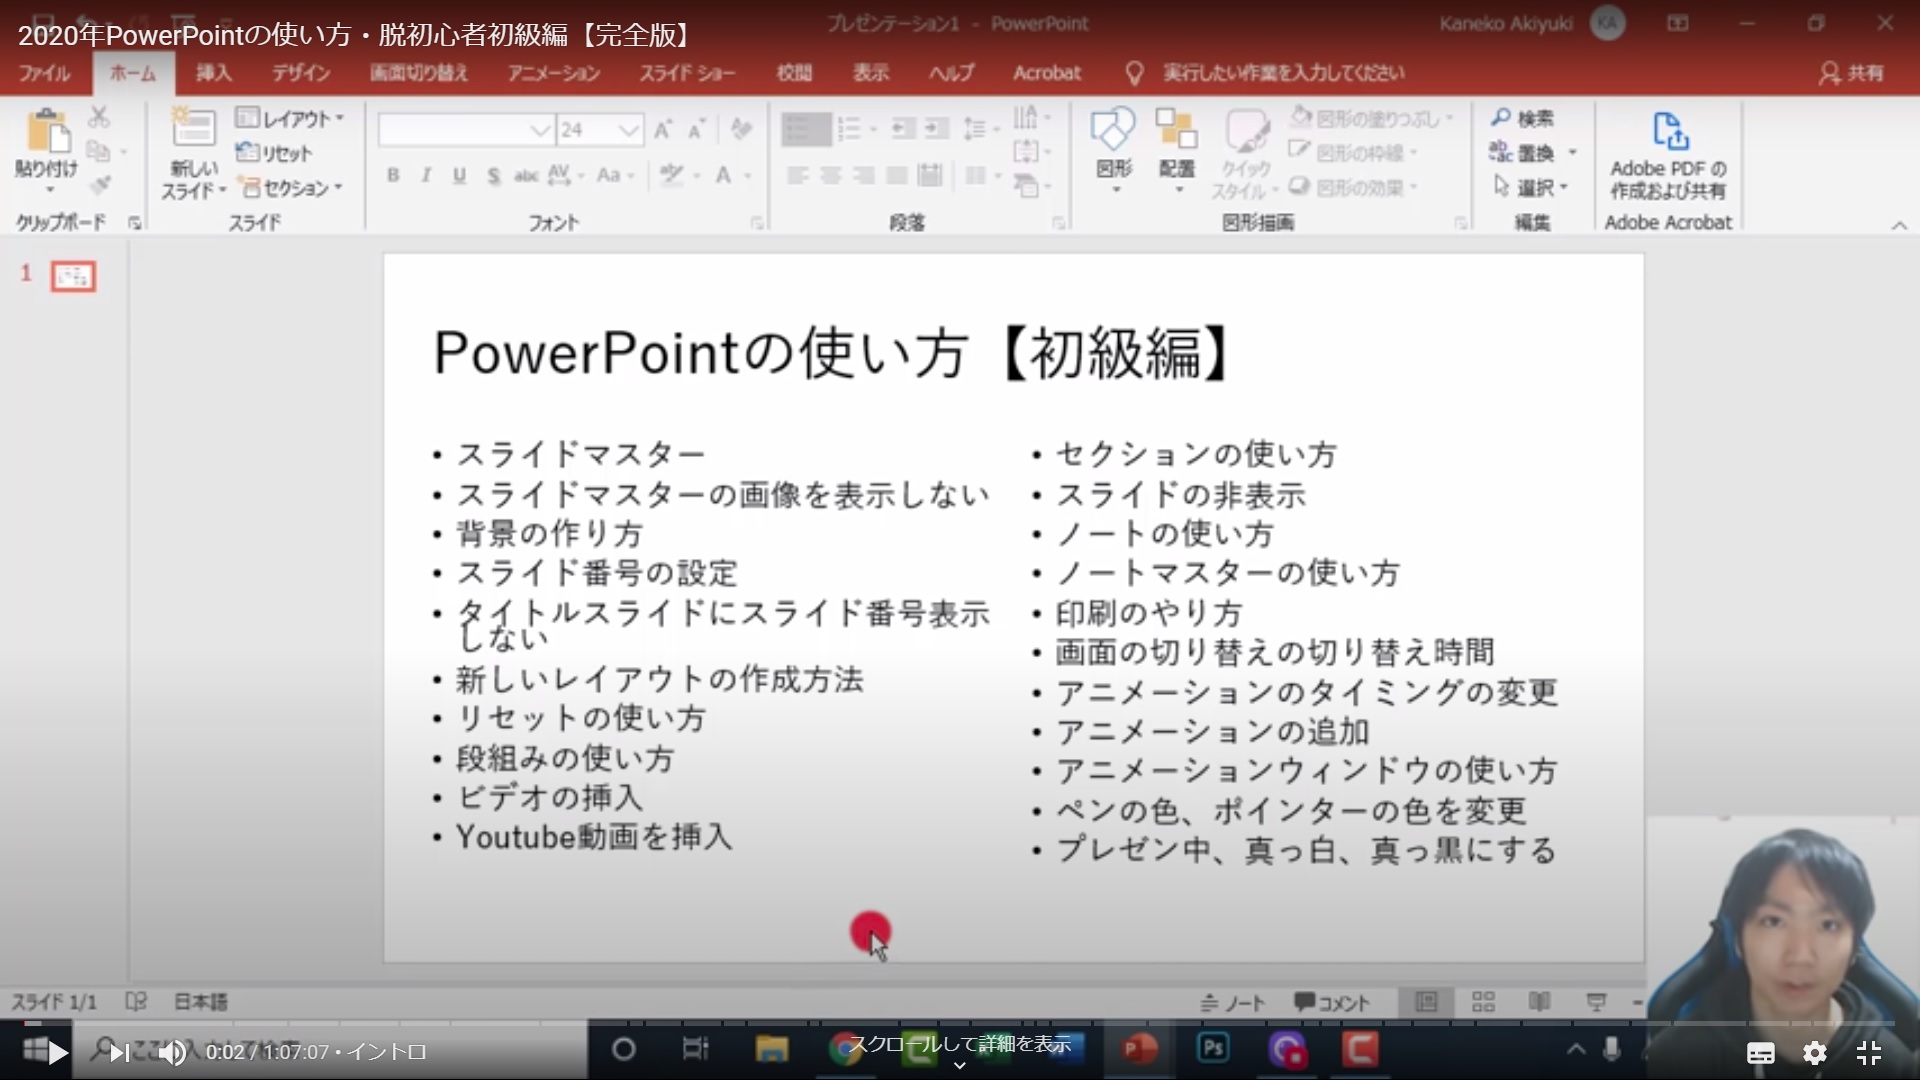The width and height of the screenshot is (1920, 1080).
Task: Toggle text shadow (S)
Action: (x=493, y=176)
